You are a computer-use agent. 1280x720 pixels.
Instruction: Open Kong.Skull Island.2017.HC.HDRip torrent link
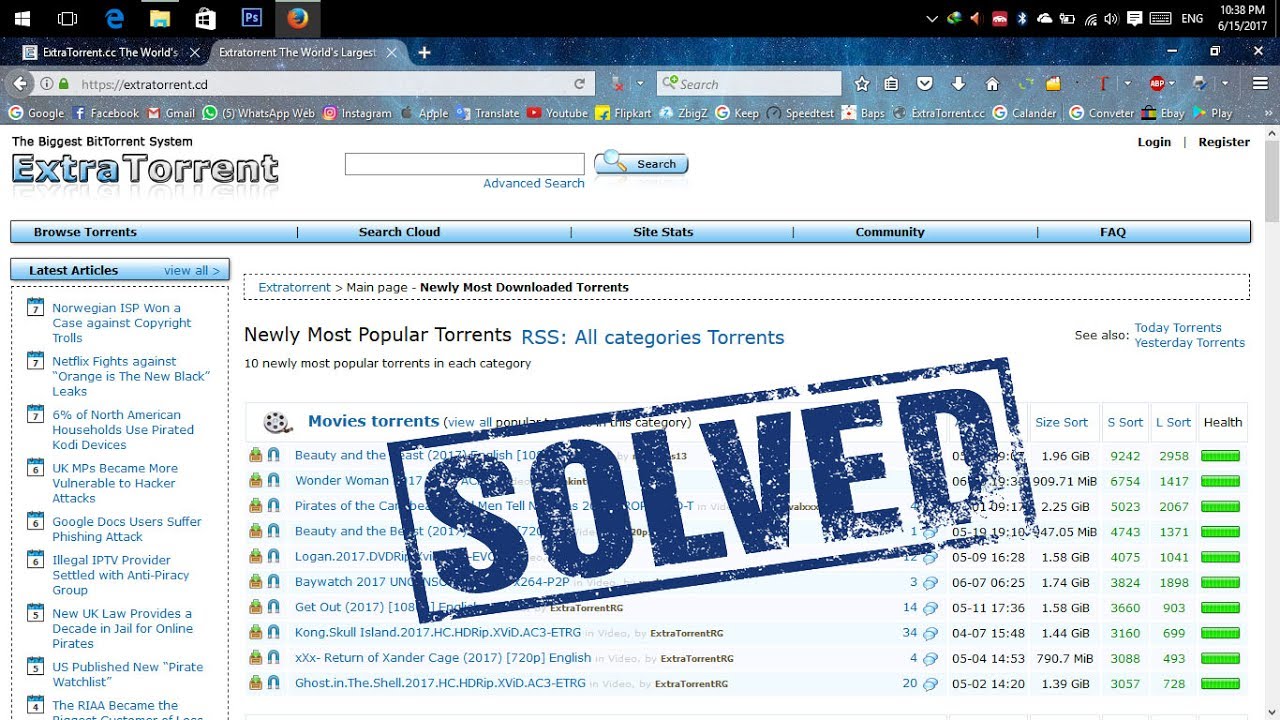[440, 632]
